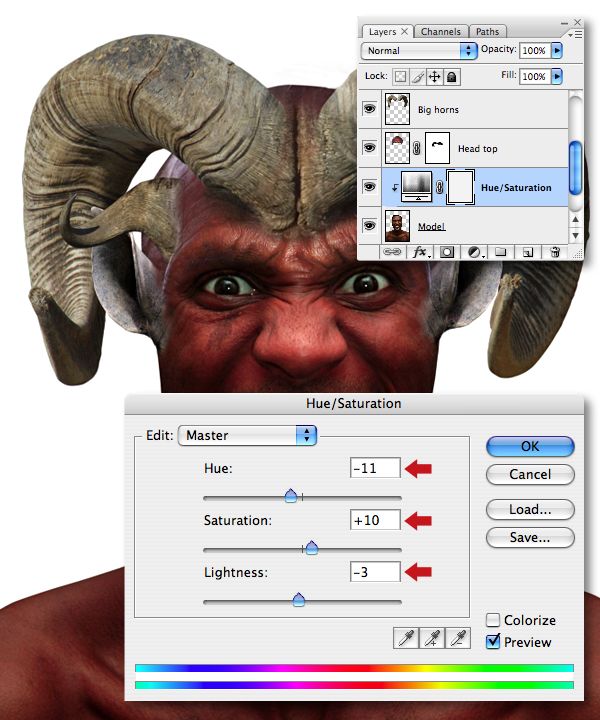Click the Opacity percentage field
600x720 pixels.
click(534, 50)
